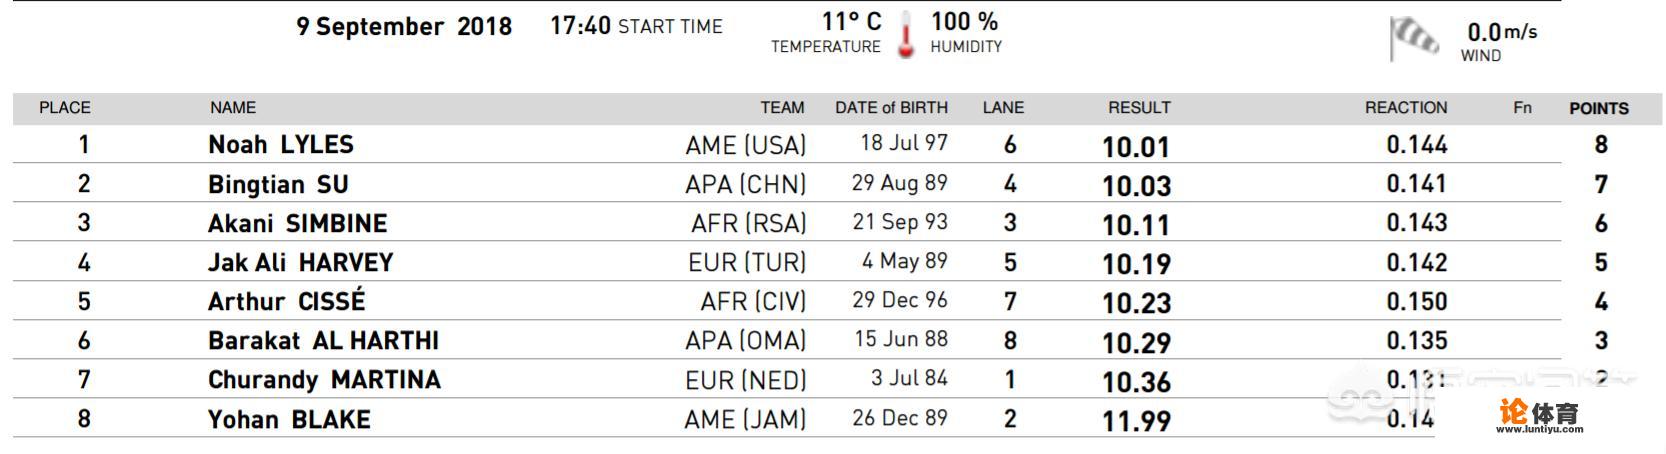
Task: Click Arthur CISSÉ's reaction time 0.150
Action: click(1416, 302)
